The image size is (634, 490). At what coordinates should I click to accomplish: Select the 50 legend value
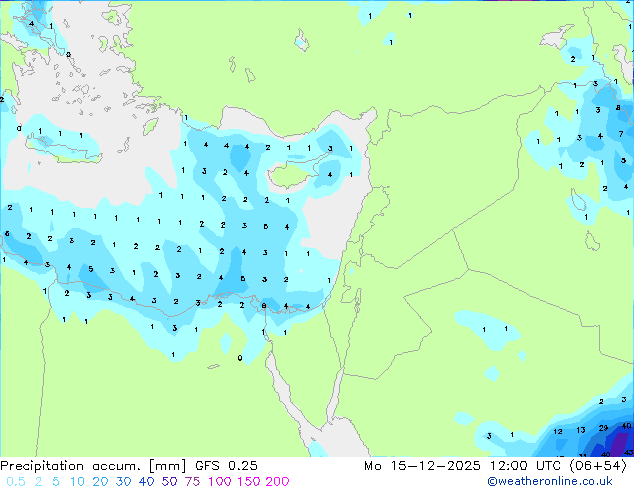169,482
